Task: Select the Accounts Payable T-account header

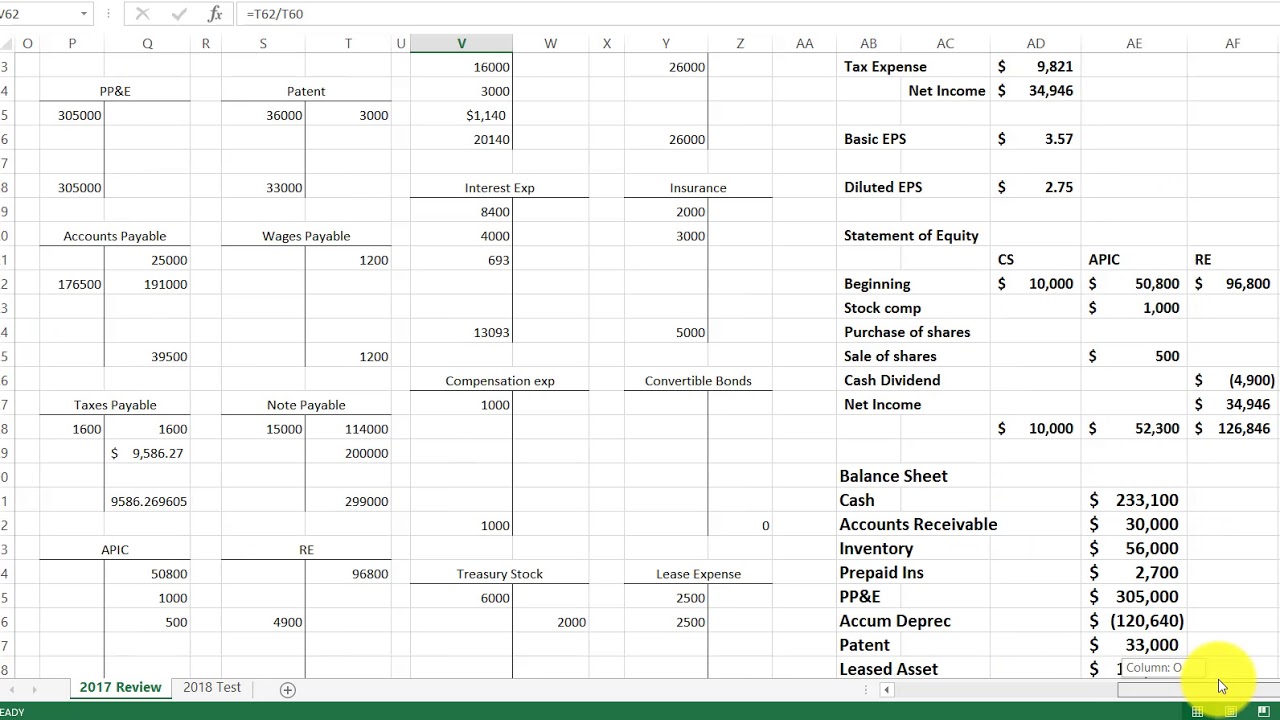Action: [115, 236]
